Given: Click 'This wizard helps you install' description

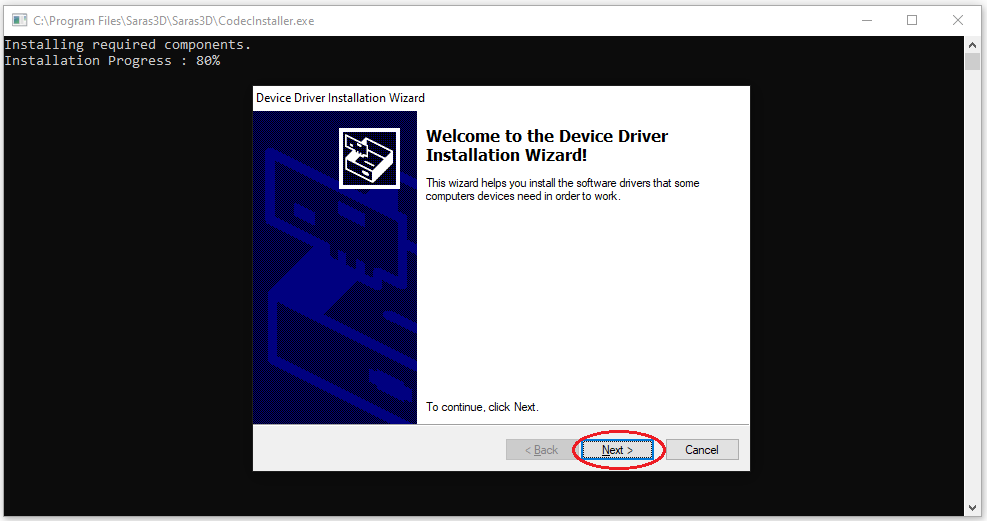Looking at the screenshot, I should 562,189.
